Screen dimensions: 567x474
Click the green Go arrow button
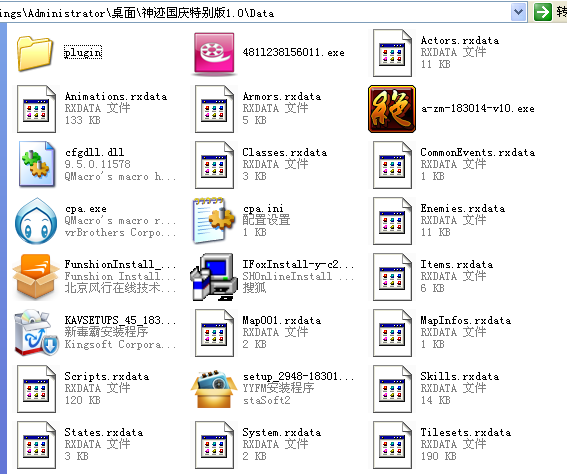(x=542, y=12)
